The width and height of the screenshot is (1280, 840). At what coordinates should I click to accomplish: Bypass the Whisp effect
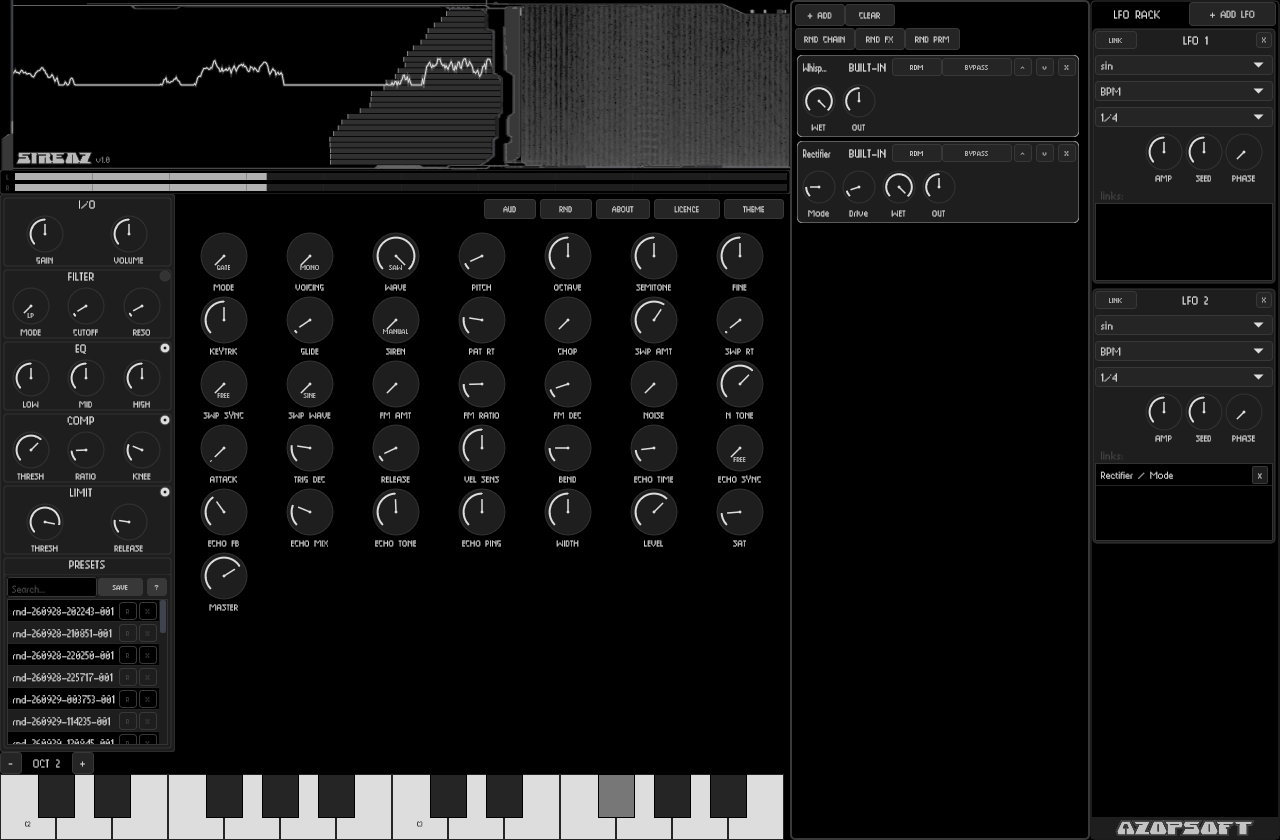click(976, 67)
